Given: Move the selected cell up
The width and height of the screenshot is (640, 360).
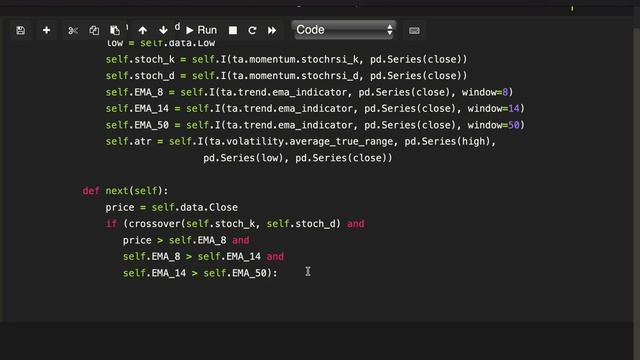Looking at the screenshot, I should tap(142, 30).
